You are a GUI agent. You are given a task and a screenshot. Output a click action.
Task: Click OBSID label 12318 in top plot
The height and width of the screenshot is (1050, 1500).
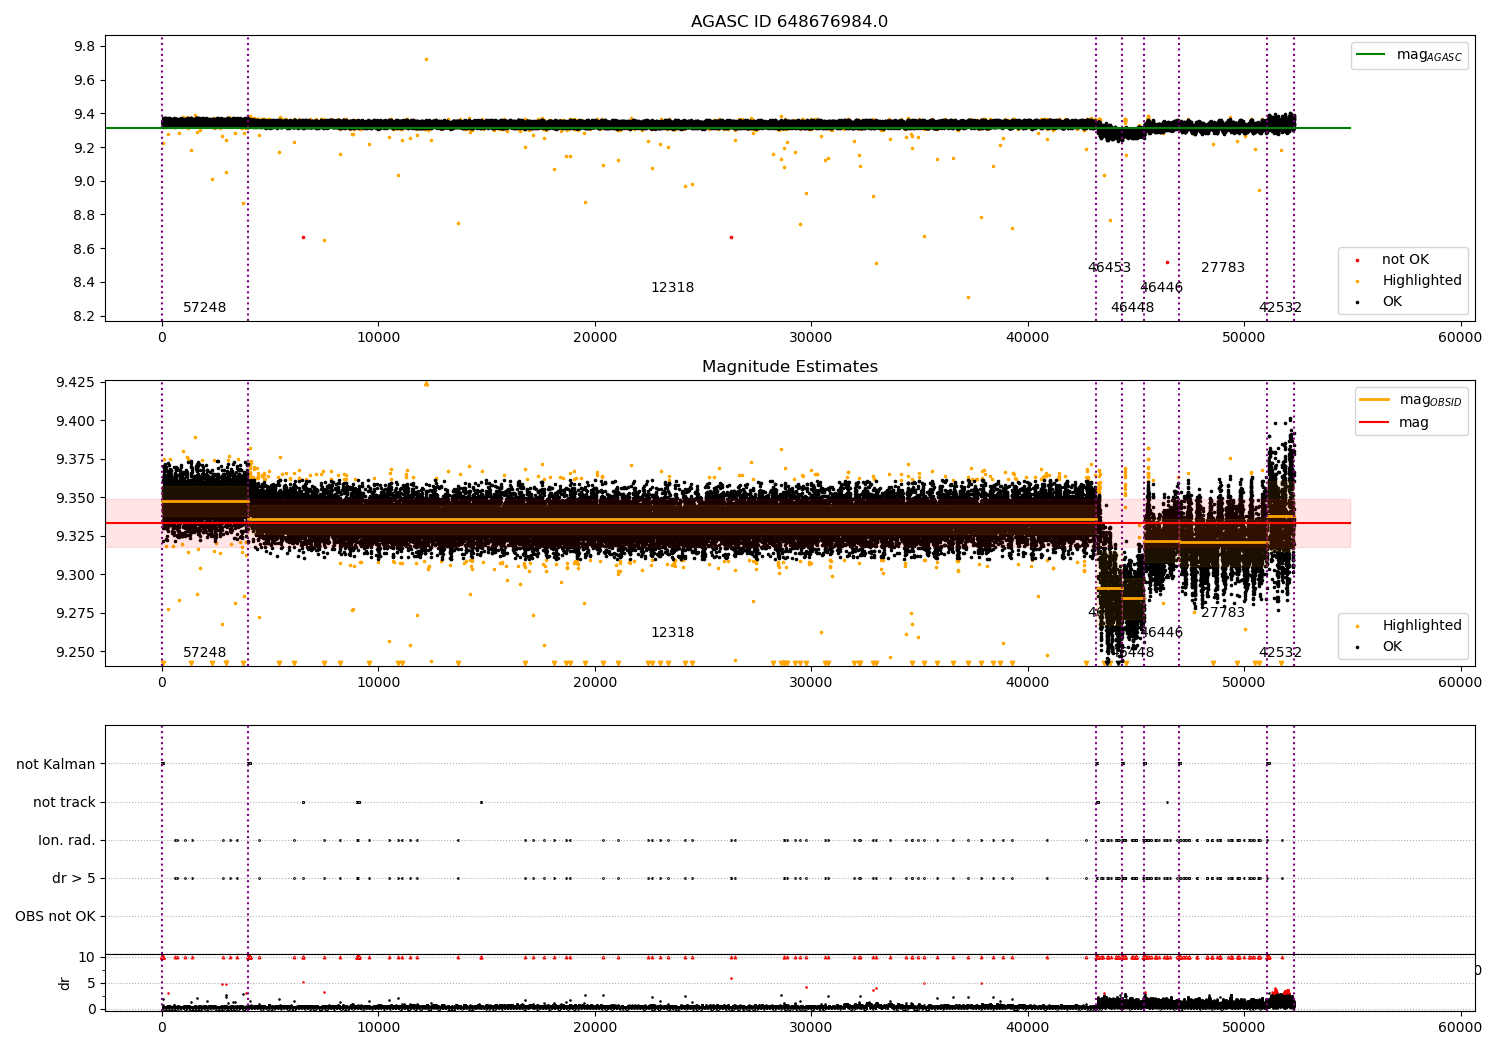672,288
